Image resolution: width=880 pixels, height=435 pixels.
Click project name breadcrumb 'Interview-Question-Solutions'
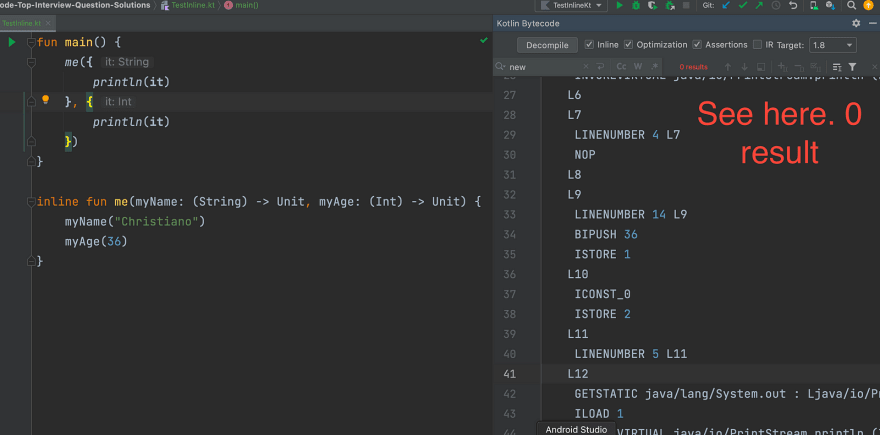click(75, 5)
